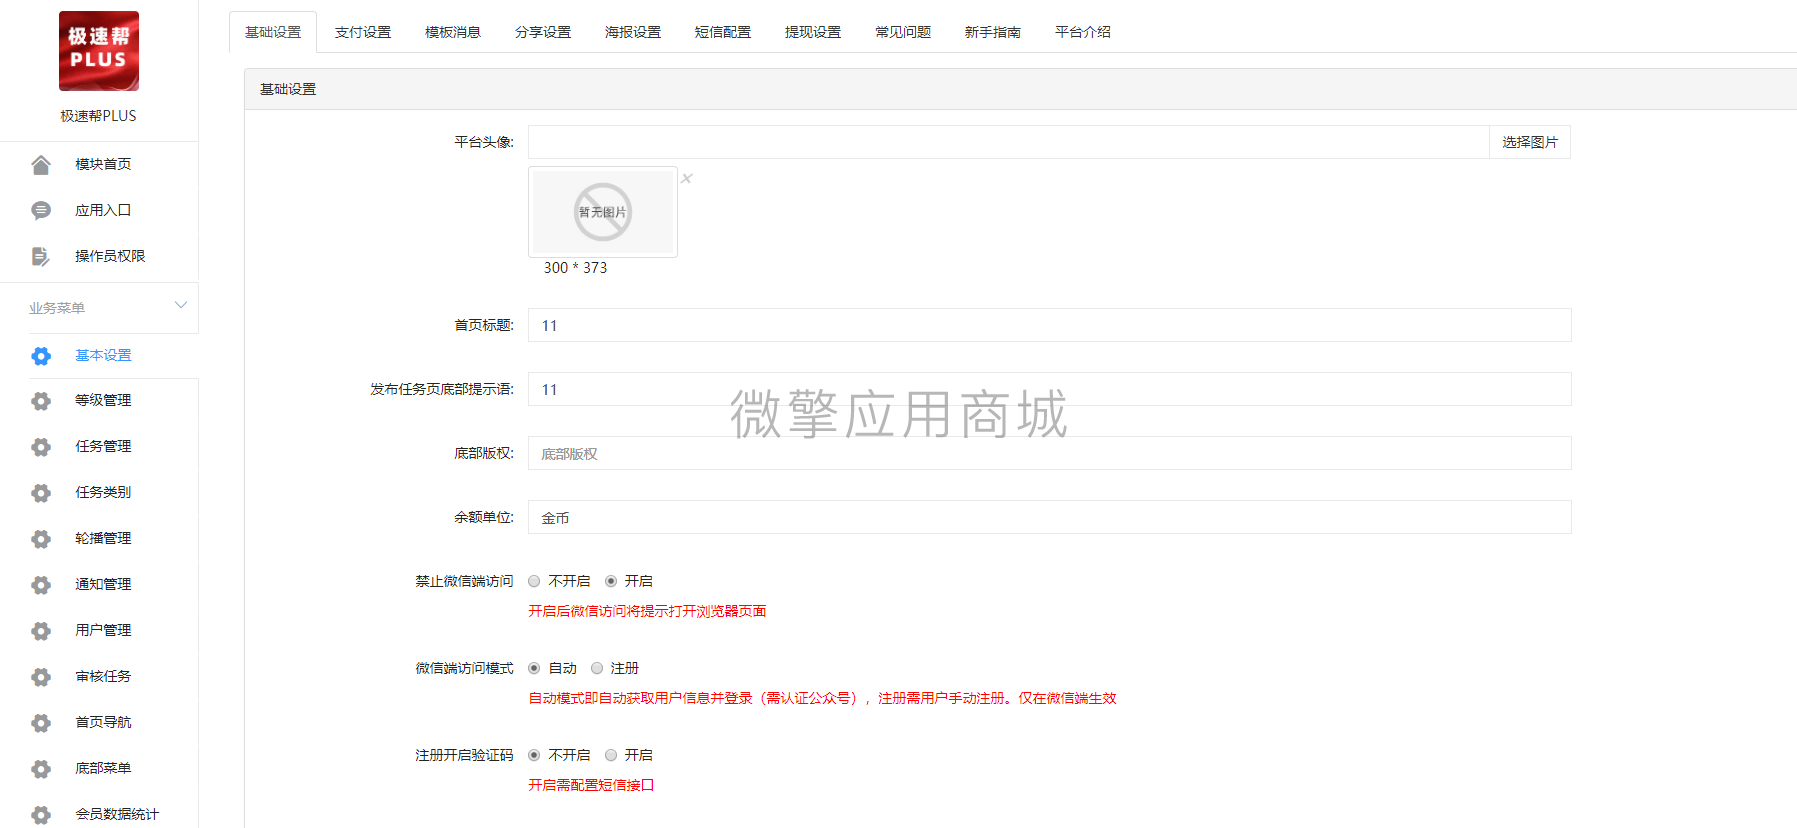
Task: Click the 极速帮PLUS name under the logo
Action: click(98, 116)
